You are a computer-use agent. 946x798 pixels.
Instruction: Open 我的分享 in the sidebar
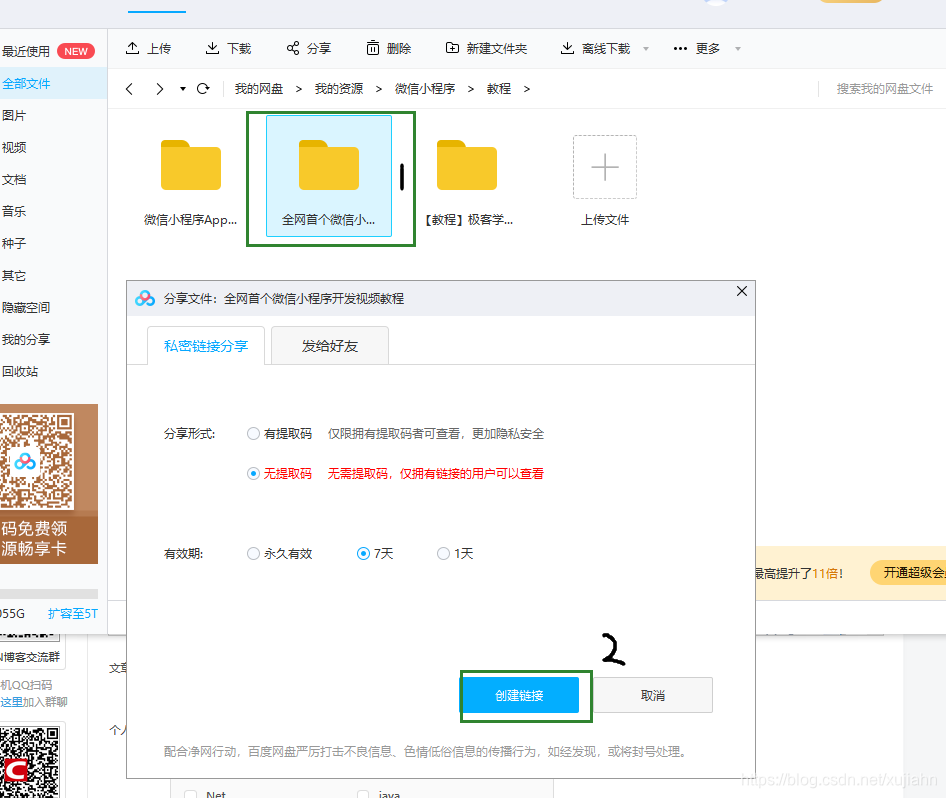point(53,340)
